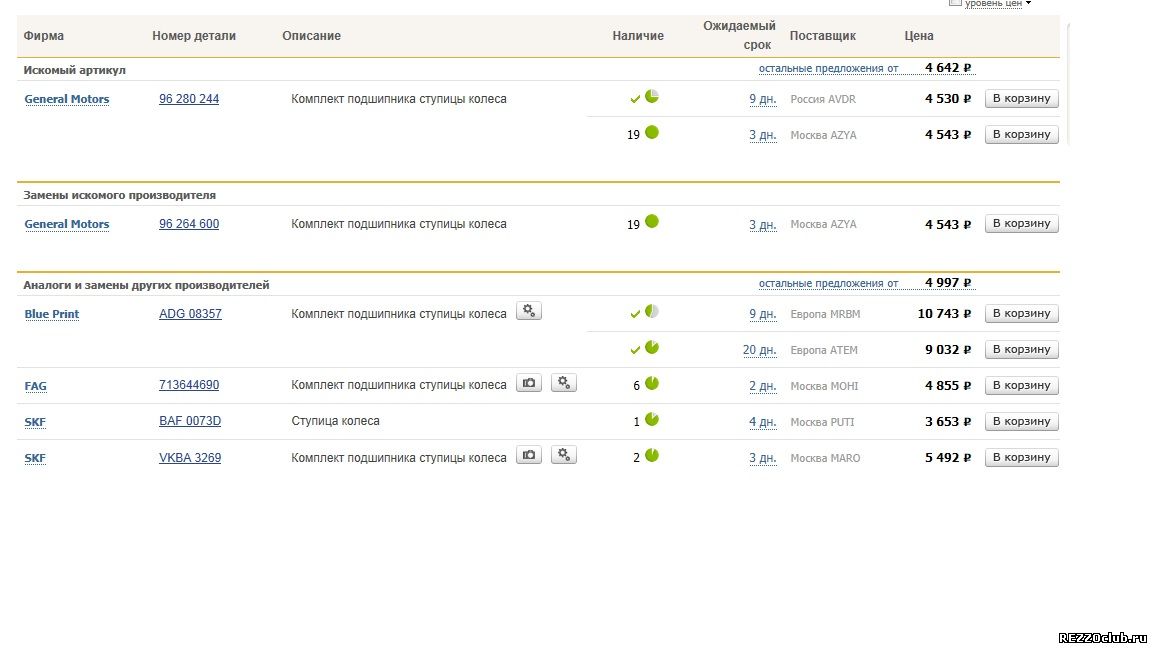Click the 3 дн. delivery term for Москва MARO
This screenshot has width=1152, height=648.
(763, 458)
